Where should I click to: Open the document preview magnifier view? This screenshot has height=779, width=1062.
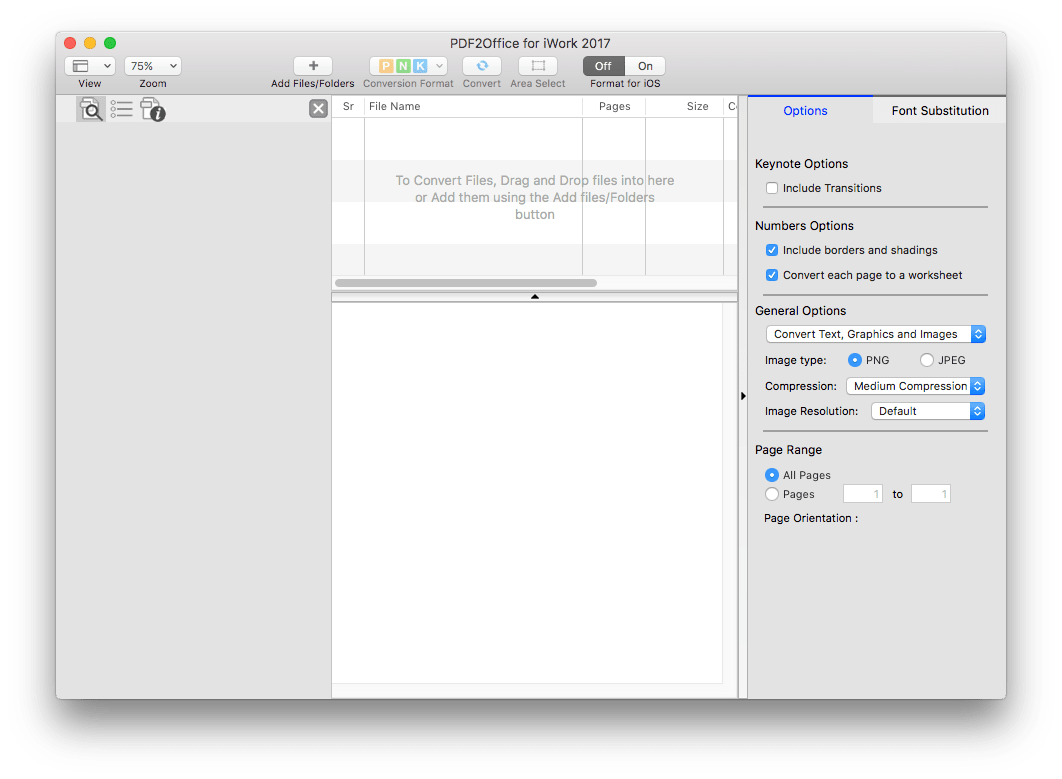point(90,109)
